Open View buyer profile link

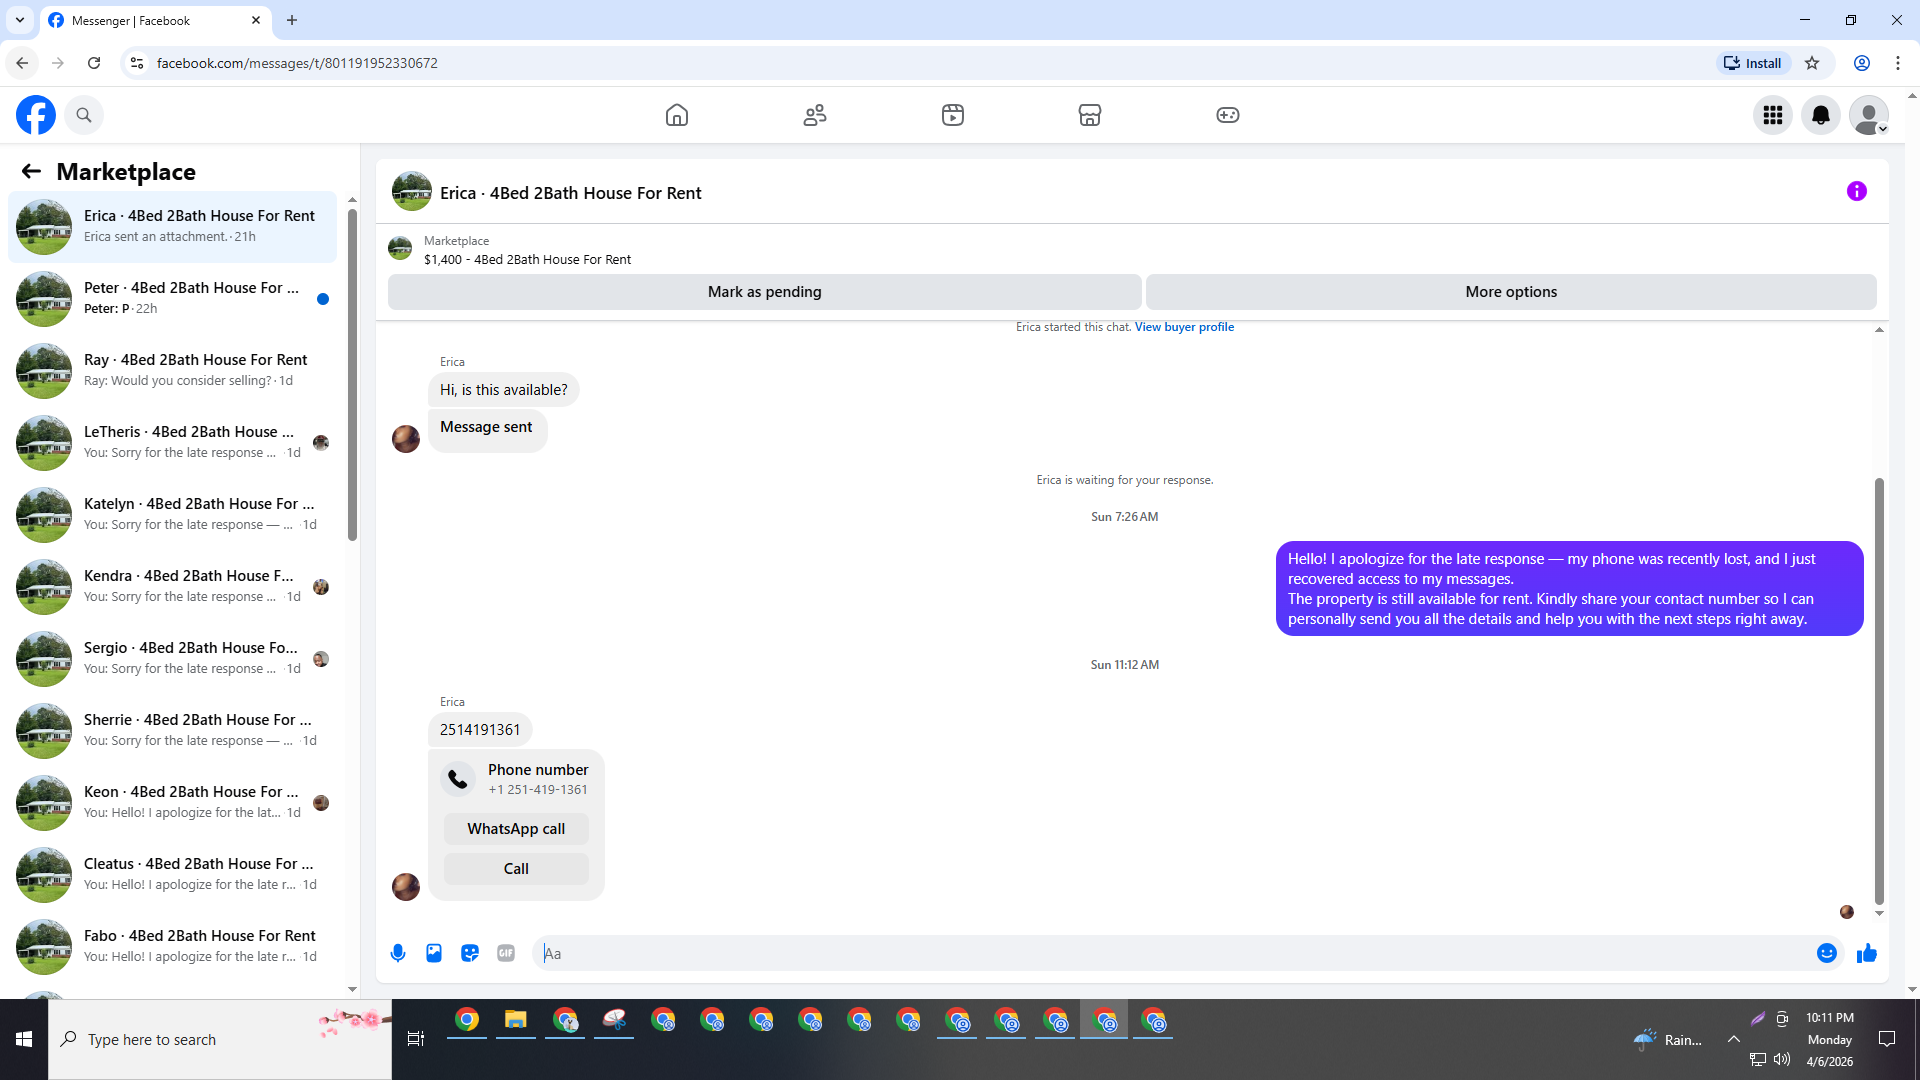click(x=1184, y=327)
